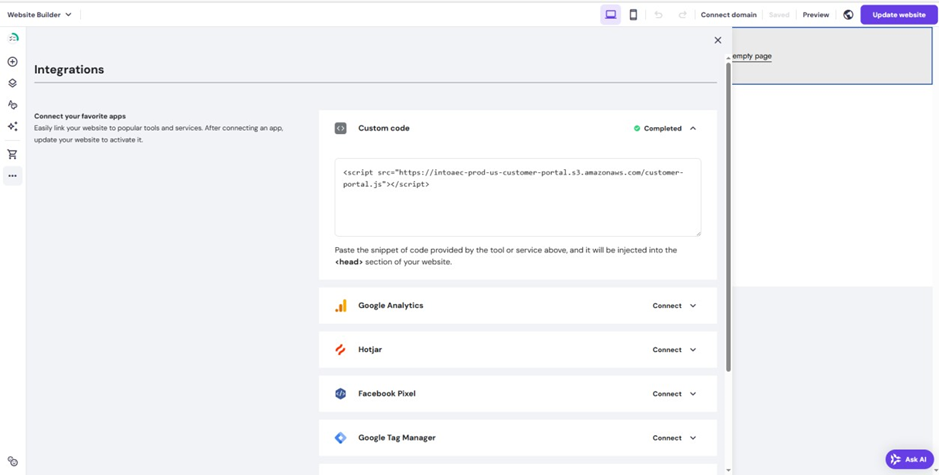
Task: Click the Facebook Pixel title text
Action: click(x=387, y=394)
